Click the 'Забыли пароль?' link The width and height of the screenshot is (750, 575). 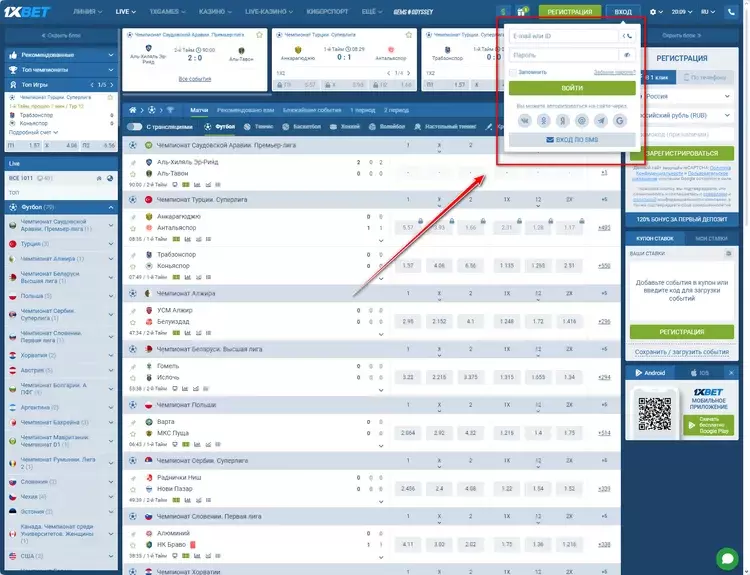click(x=615, y=72)
